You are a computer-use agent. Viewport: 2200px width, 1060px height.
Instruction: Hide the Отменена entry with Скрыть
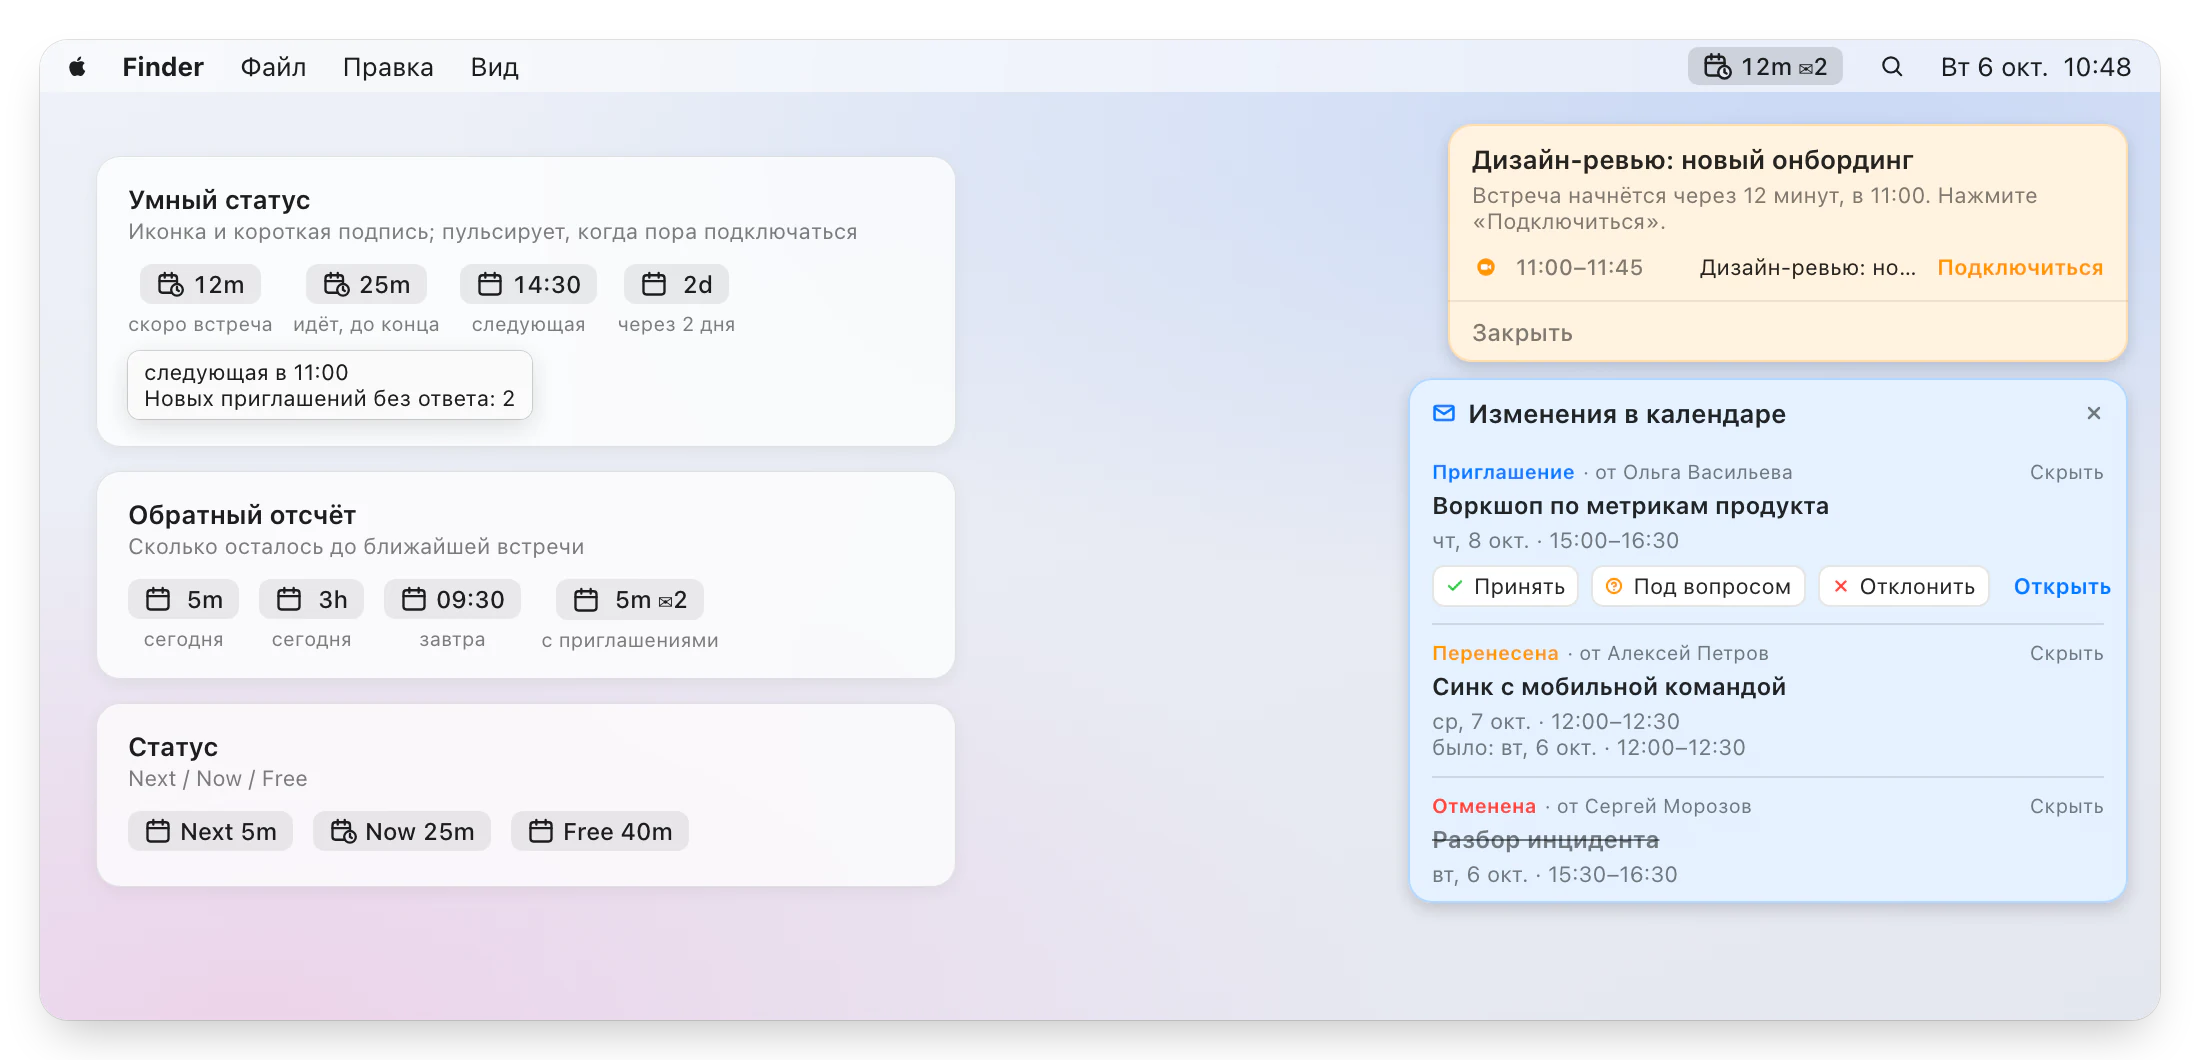(2066, 806)
